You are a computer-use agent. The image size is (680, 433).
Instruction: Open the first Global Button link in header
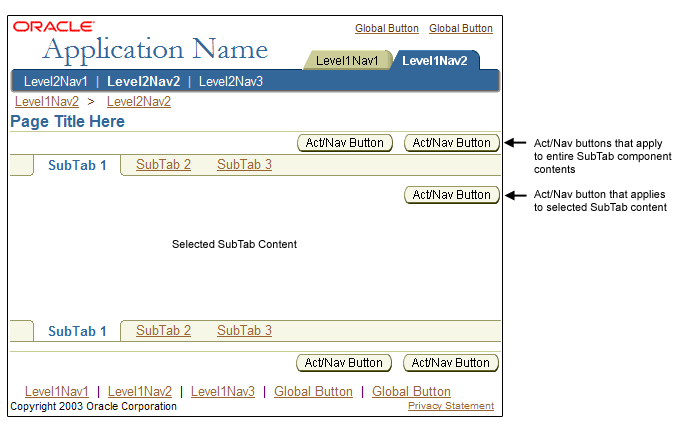[x=387, y=28]
